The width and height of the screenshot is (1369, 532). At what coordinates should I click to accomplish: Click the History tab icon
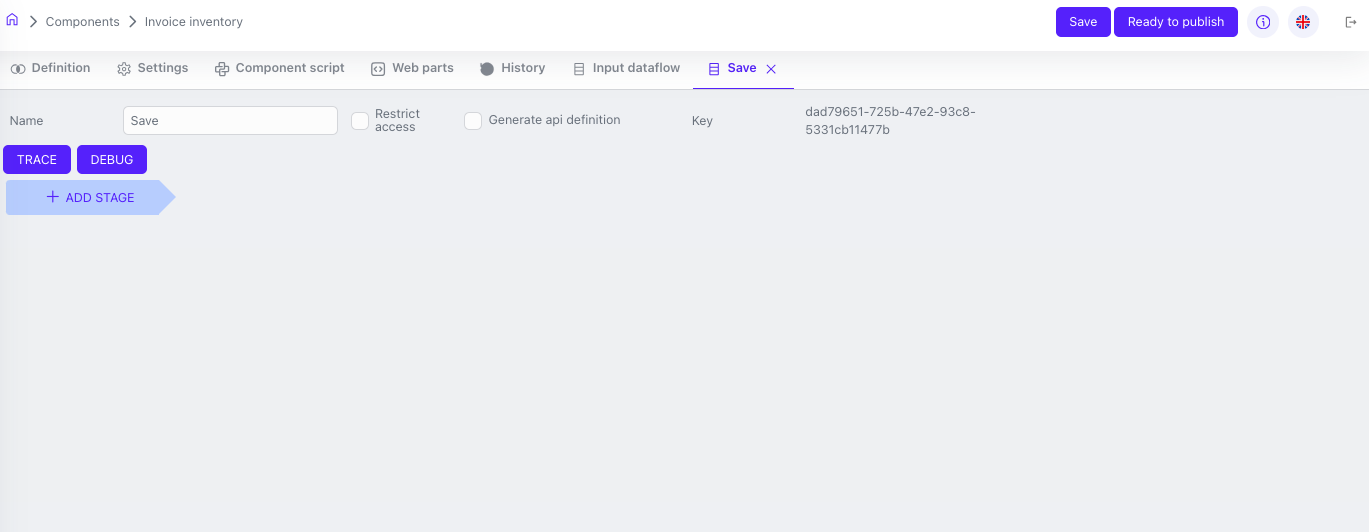point(487,69)
